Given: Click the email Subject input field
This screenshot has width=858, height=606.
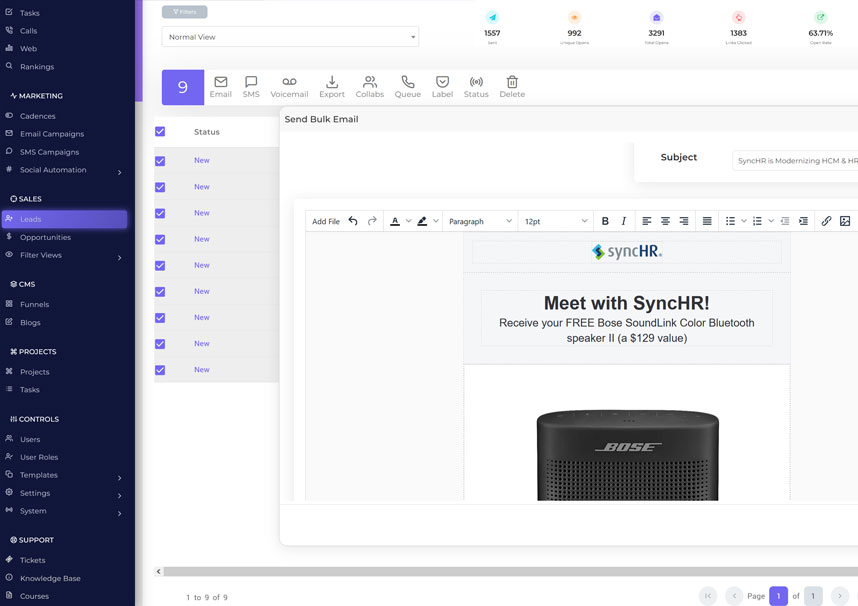Looking at the screenshot, I should pos(796,160).
